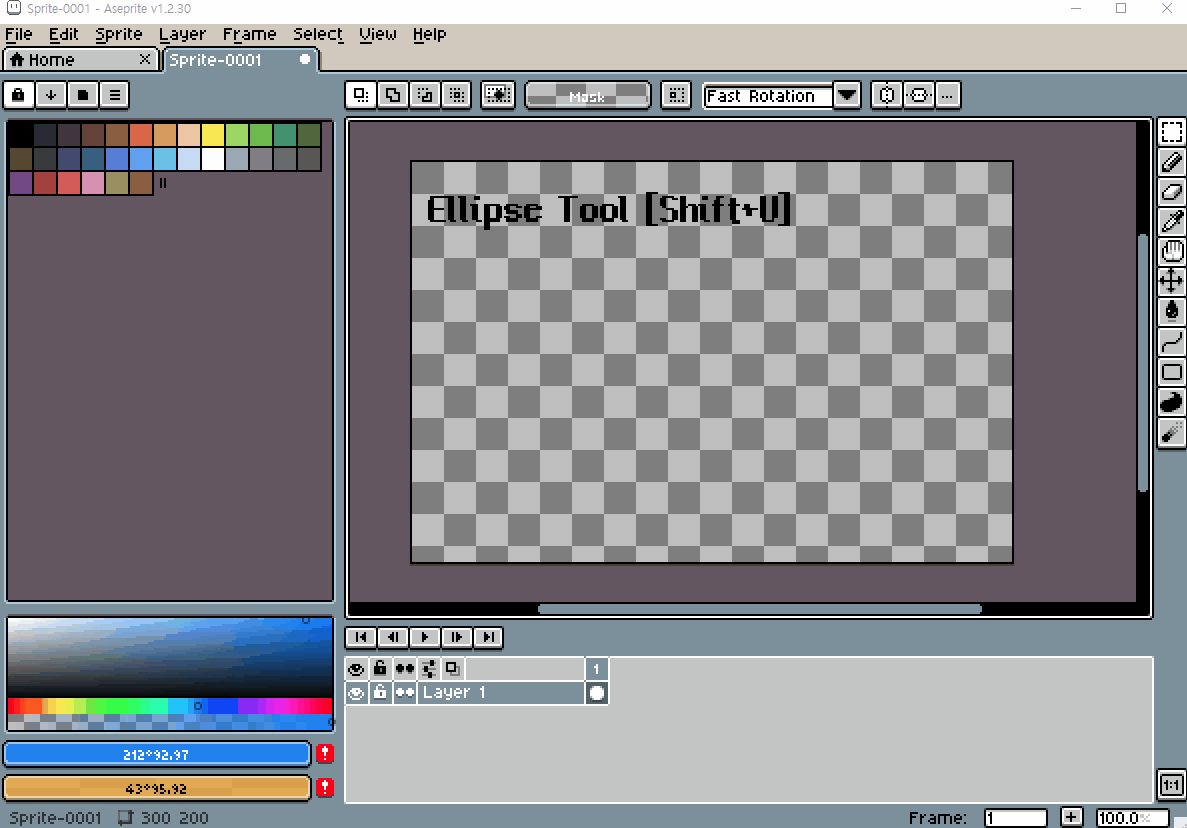Click the Frame number input field
Image resolution: width=1187 pixels, height=828 pixels.
[1015, 817]
